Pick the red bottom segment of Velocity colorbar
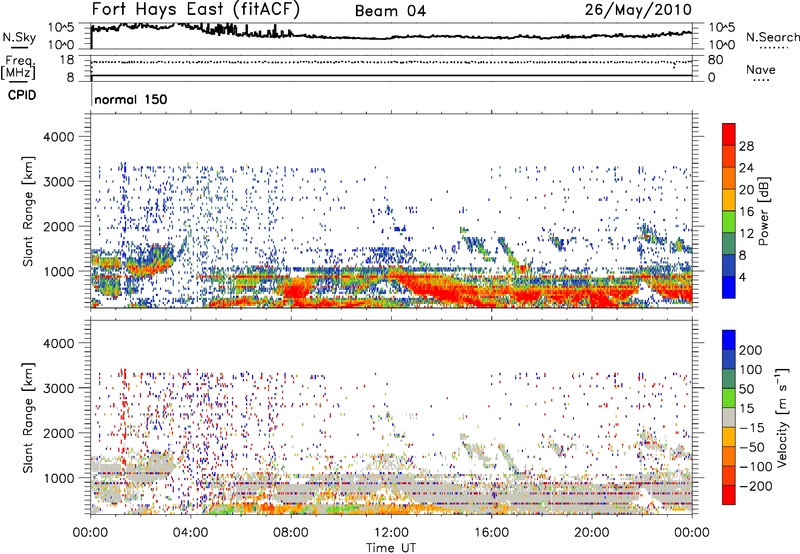This screenshot has height=554, width=800. [729, 495]
